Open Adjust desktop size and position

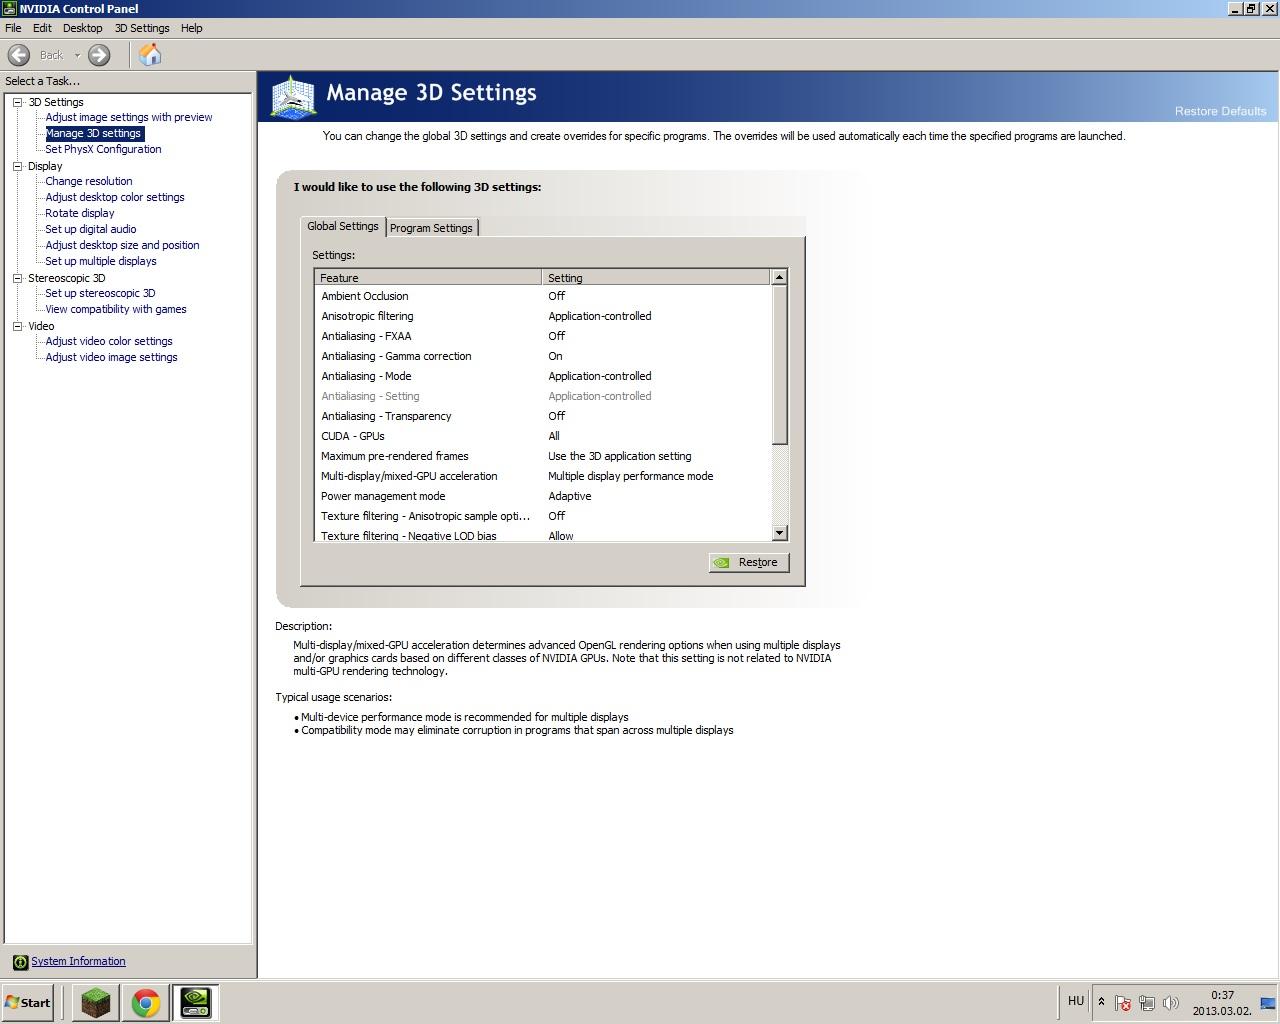pyautogui.click(x=122, y=245)
